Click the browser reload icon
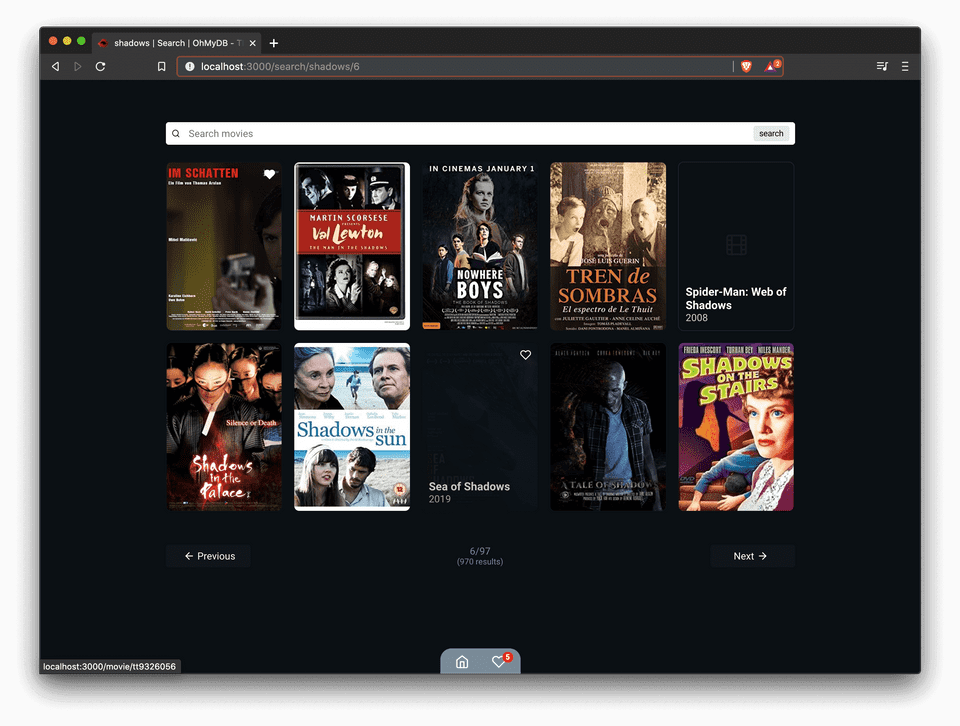This screenshot has width=960, height=726. pyautogui.click(x=100, y=66)
